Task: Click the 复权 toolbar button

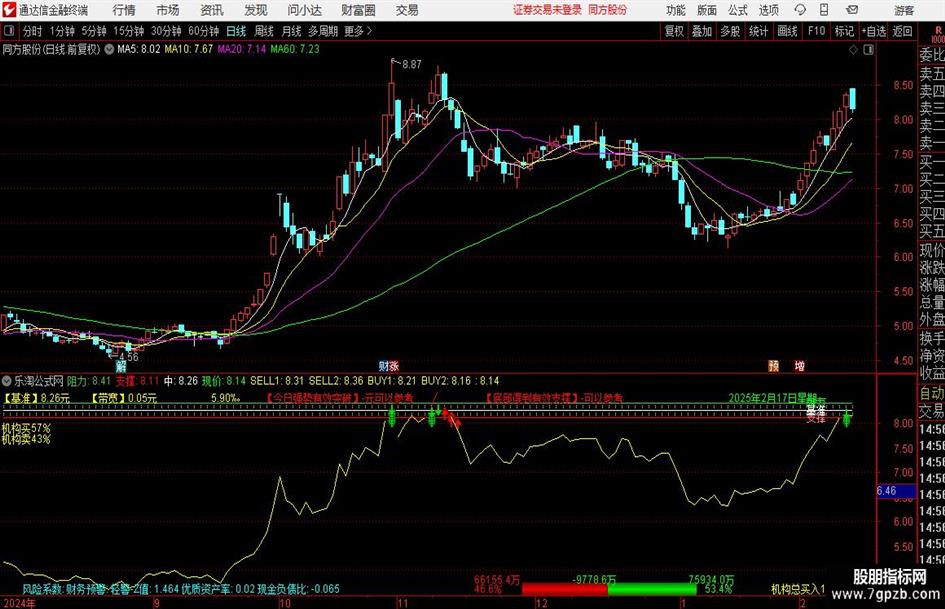Action: point(674,31)
